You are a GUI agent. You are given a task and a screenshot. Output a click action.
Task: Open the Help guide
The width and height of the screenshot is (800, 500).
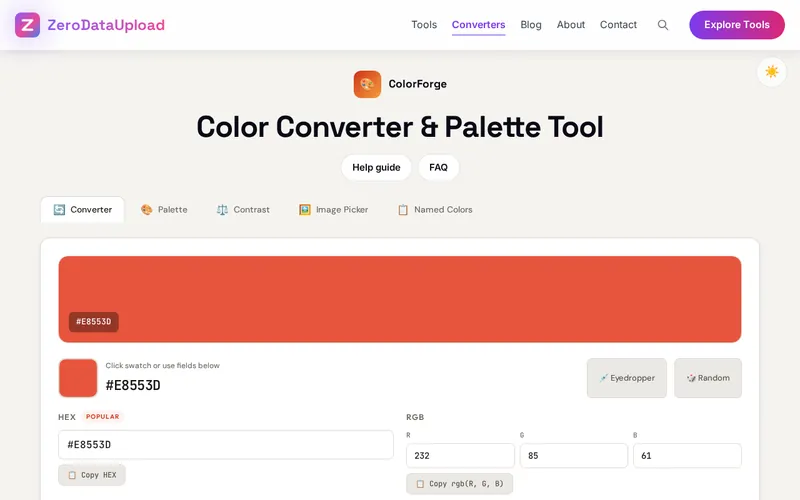pos(376,167)
